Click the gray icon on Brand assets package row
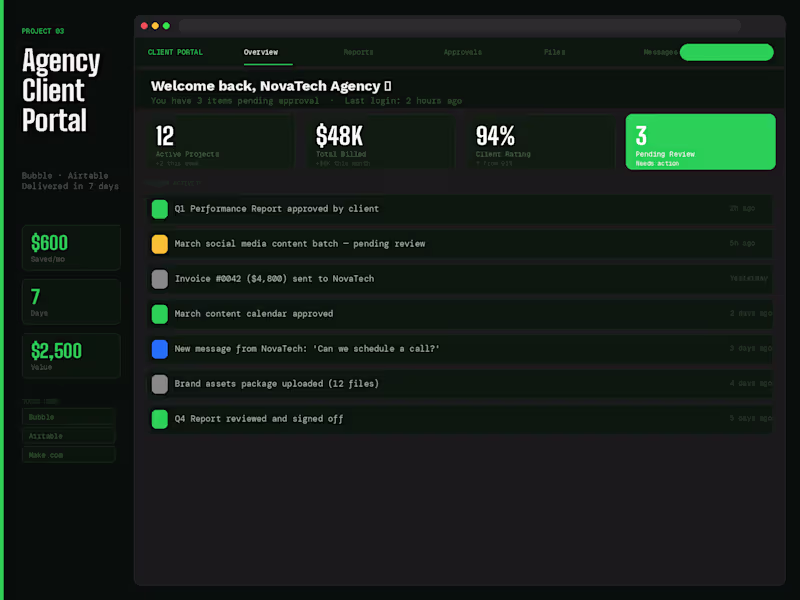The image size is (800, 600). [159, 383]
